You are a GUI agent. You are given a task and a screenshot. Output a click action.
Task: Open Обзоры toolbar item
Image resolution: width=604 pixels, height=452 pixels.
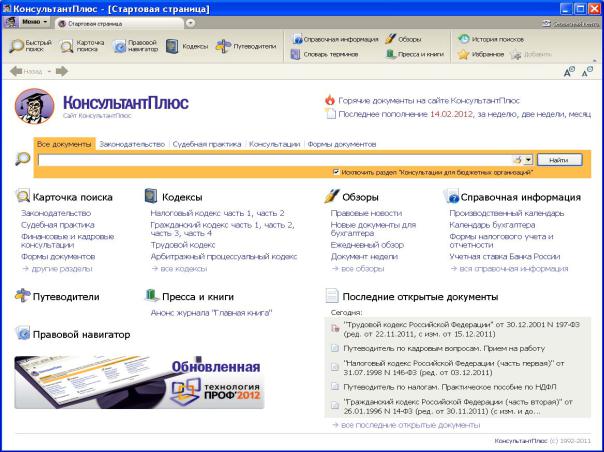click(403, 39)
